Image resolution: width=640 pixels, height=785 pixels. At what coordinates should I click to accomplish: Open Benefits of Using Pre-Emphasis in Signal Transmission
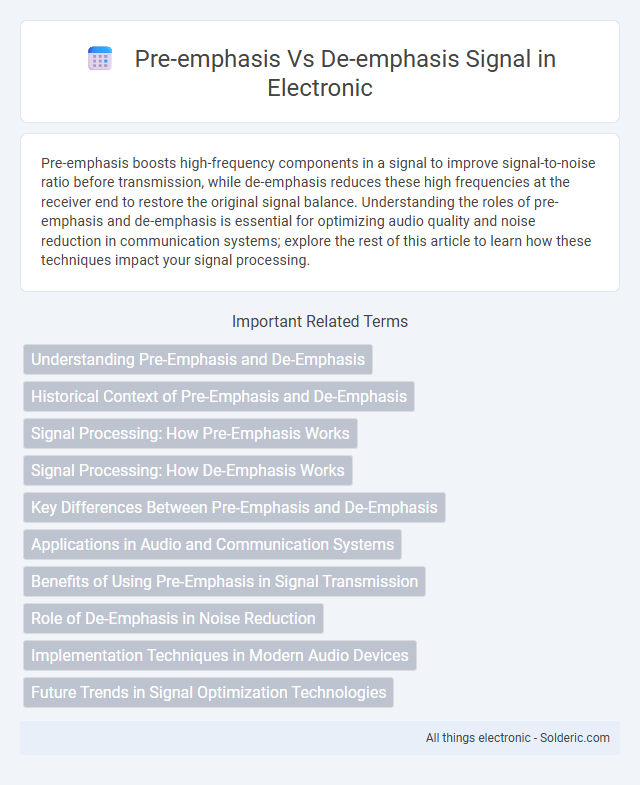(x=224, y=582)
